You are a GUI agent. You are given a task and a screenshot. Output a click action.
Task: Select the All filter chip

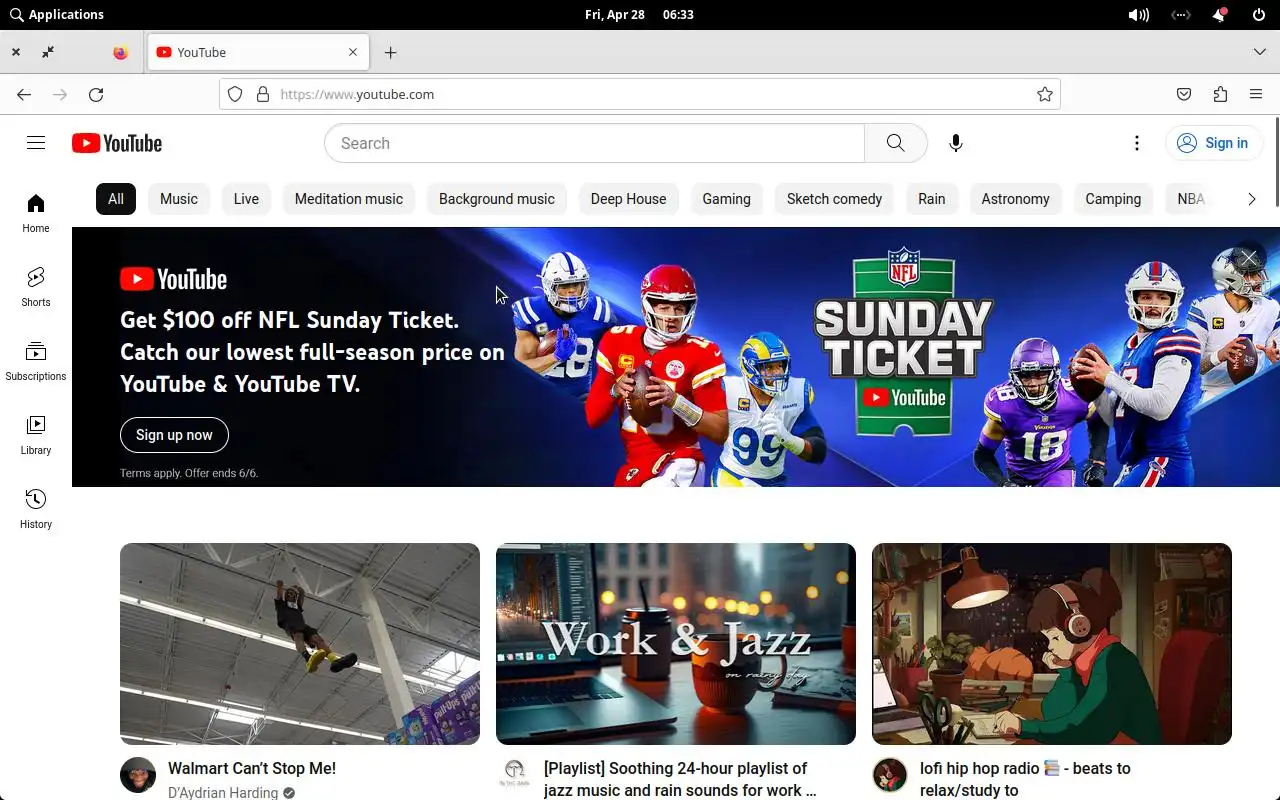tap(116, 199)
